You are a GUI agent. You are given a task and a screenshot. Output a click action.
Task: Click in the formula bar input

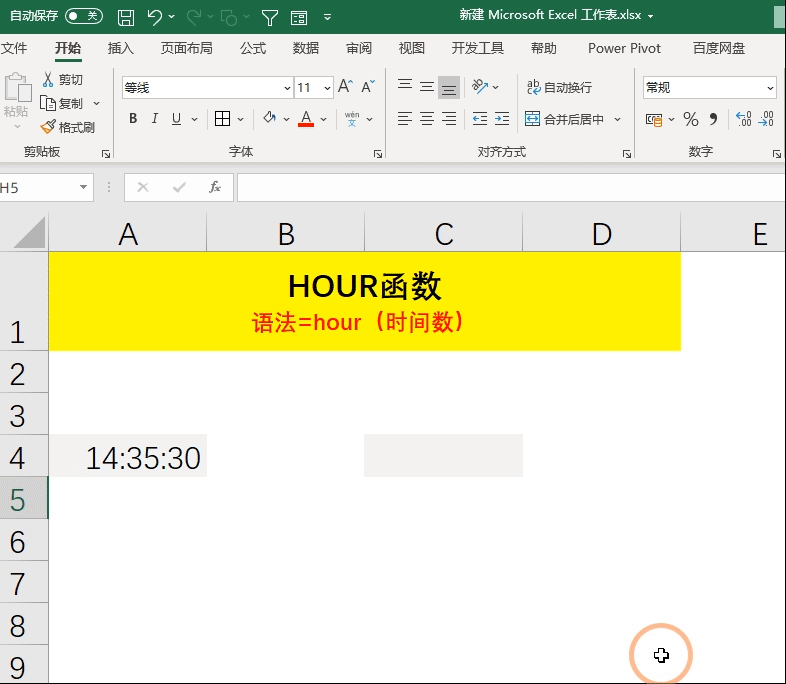coord(511,187)
